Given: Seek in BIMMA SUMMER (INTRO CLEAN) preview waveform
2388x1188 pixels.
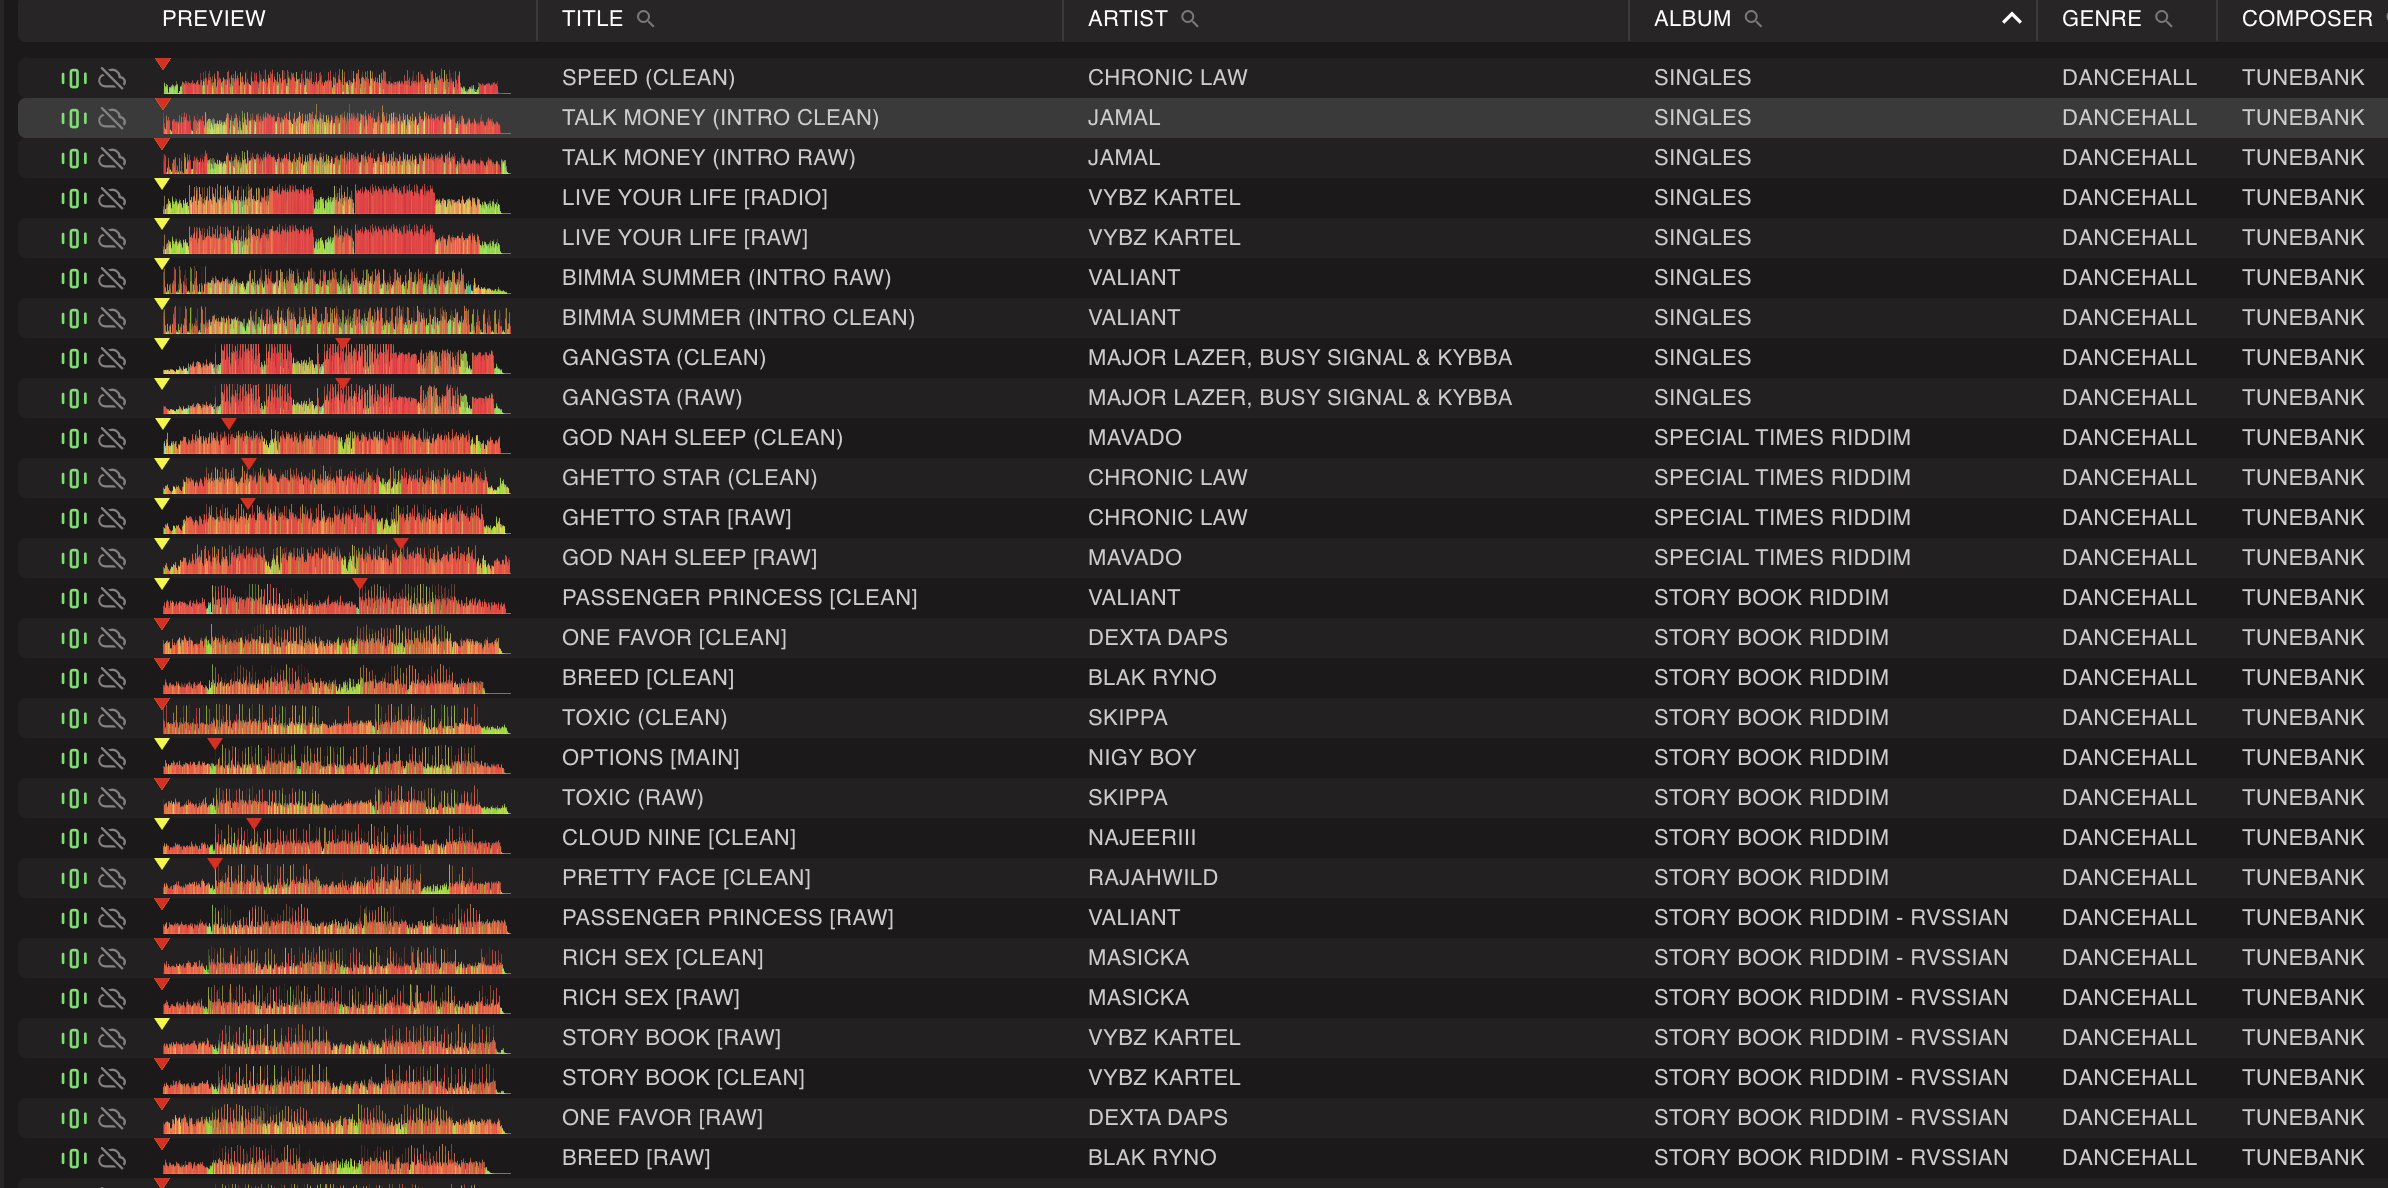Looking at the screenshot, I should click(x=336, y=320).
